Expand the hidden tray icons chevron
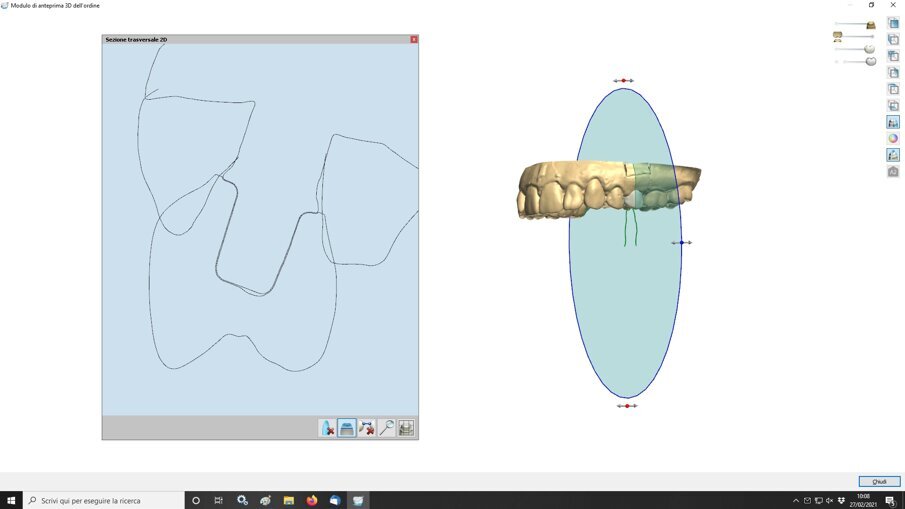The width and height of the screenshot is (905, 509). tap(796, 500)
